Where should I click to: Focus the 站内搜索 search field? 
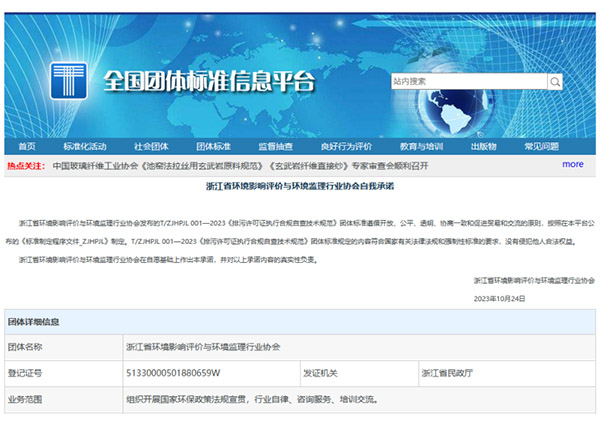point(469,81)
